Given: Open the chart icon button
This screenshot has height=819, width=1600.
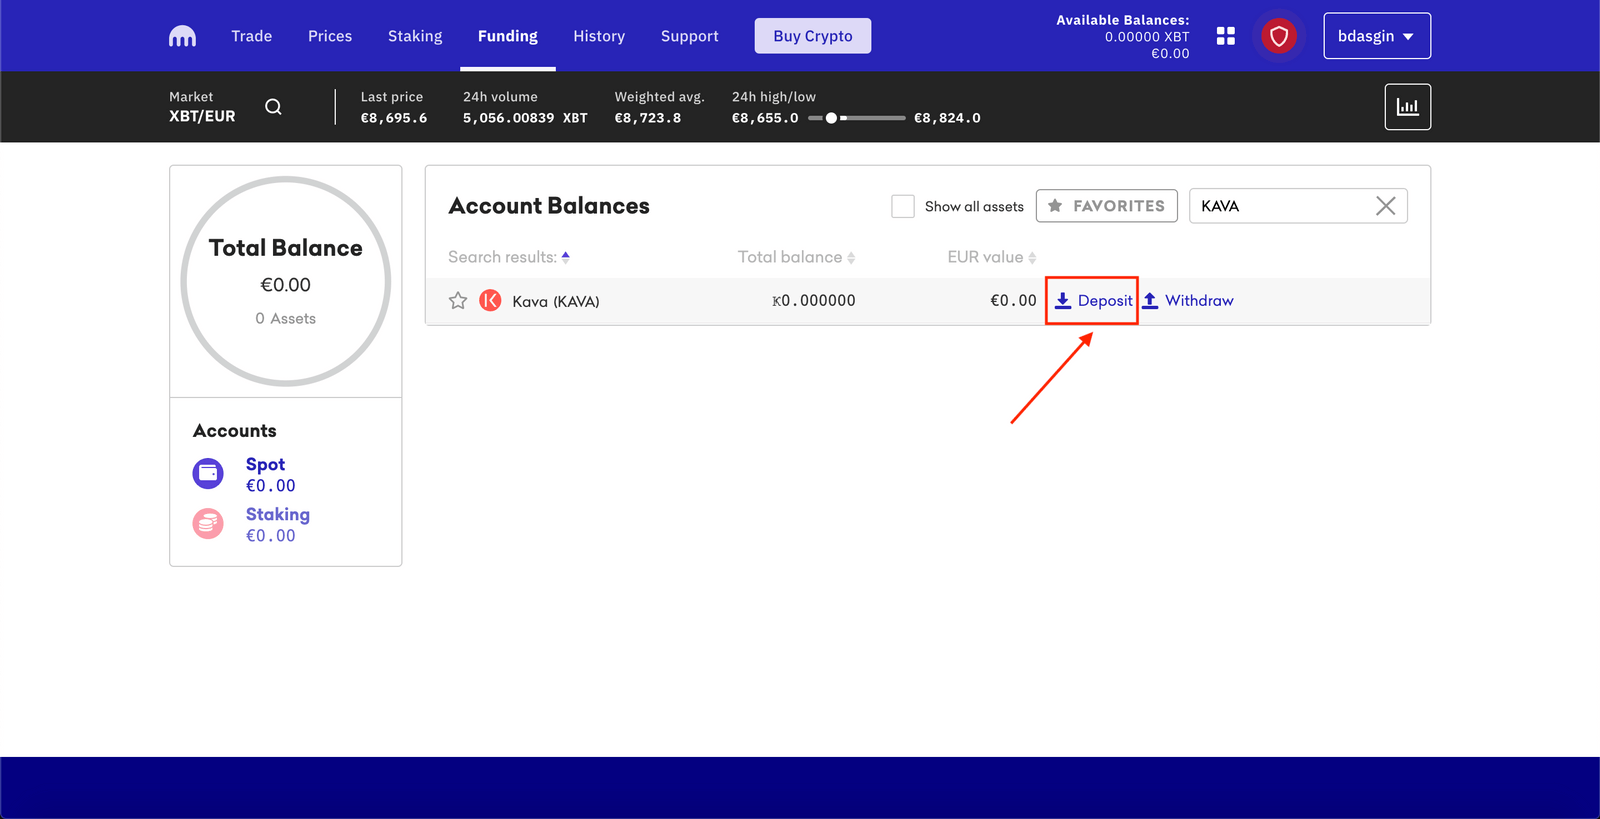Looking at the screenshot, I should (x=1407, y=107).
